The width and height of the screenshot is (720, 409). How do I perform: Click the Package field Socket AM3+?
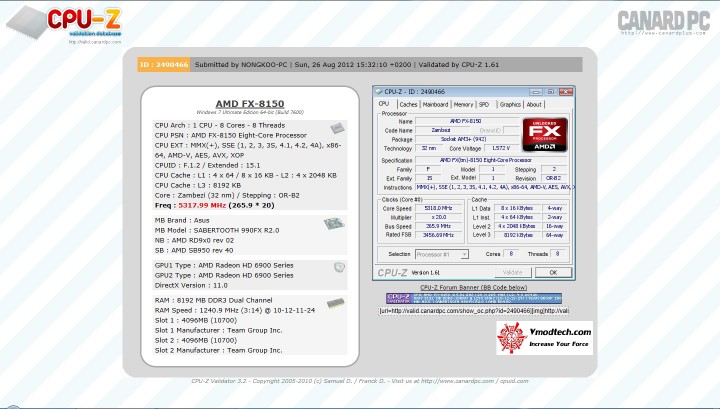[467, 139]
